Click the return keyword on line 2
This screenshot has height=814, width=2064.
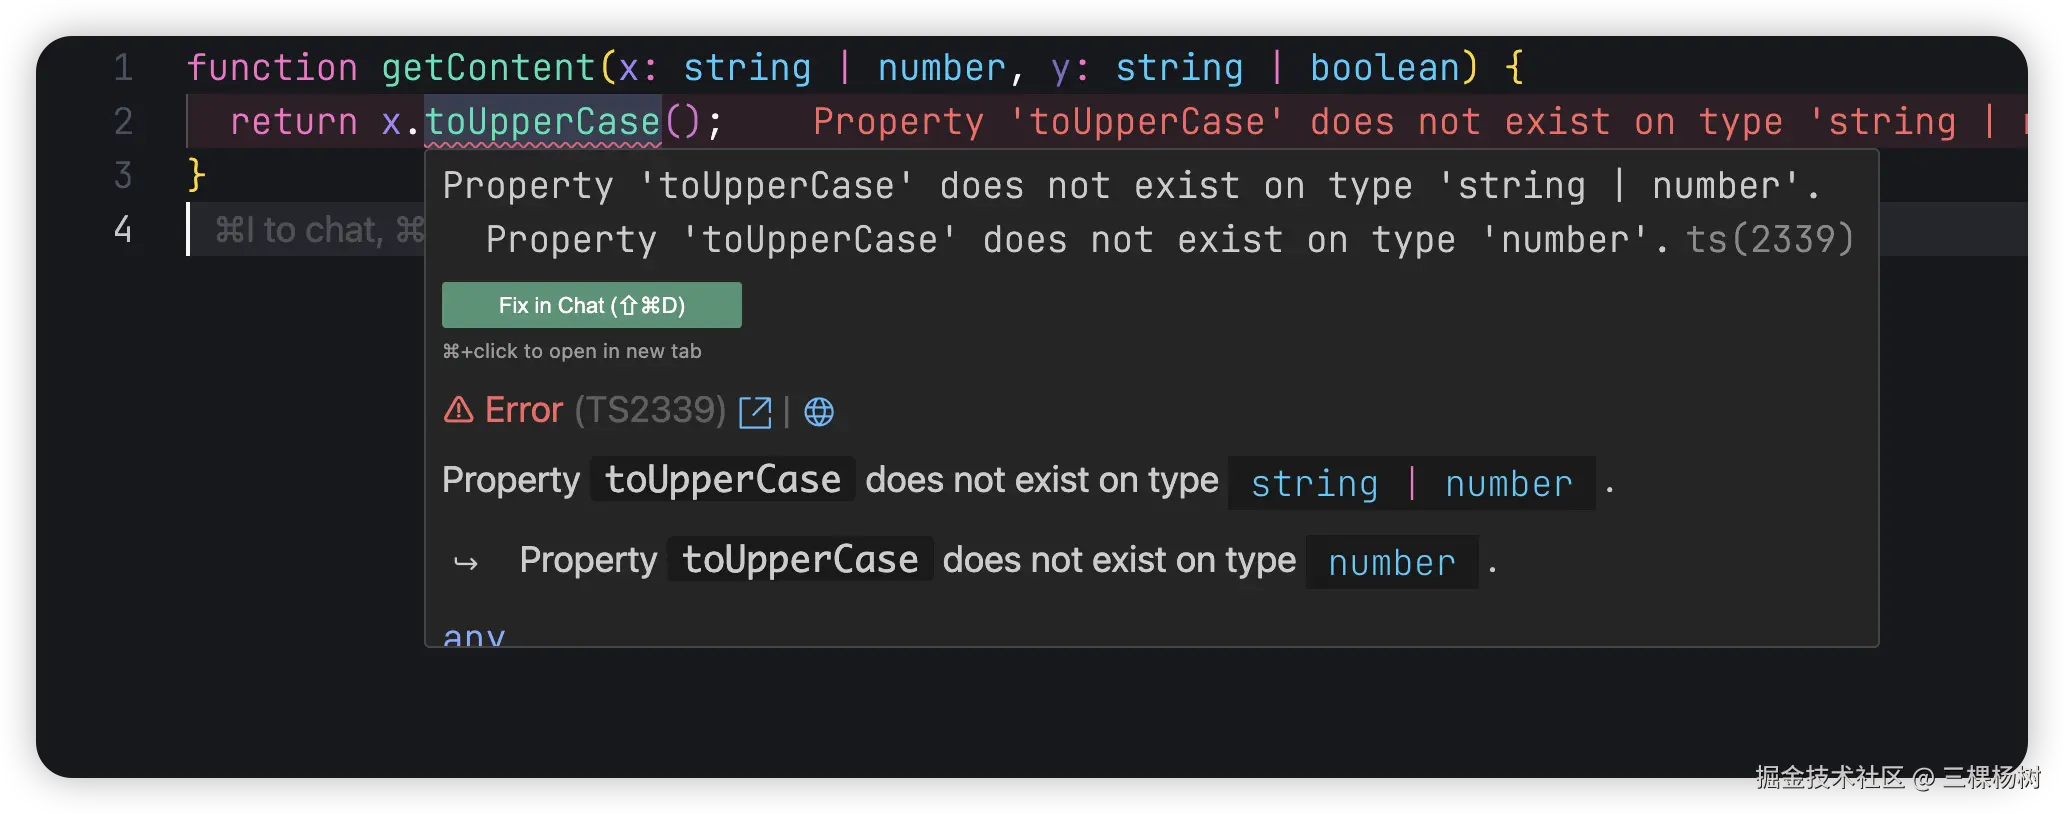(x=294, y=122)
